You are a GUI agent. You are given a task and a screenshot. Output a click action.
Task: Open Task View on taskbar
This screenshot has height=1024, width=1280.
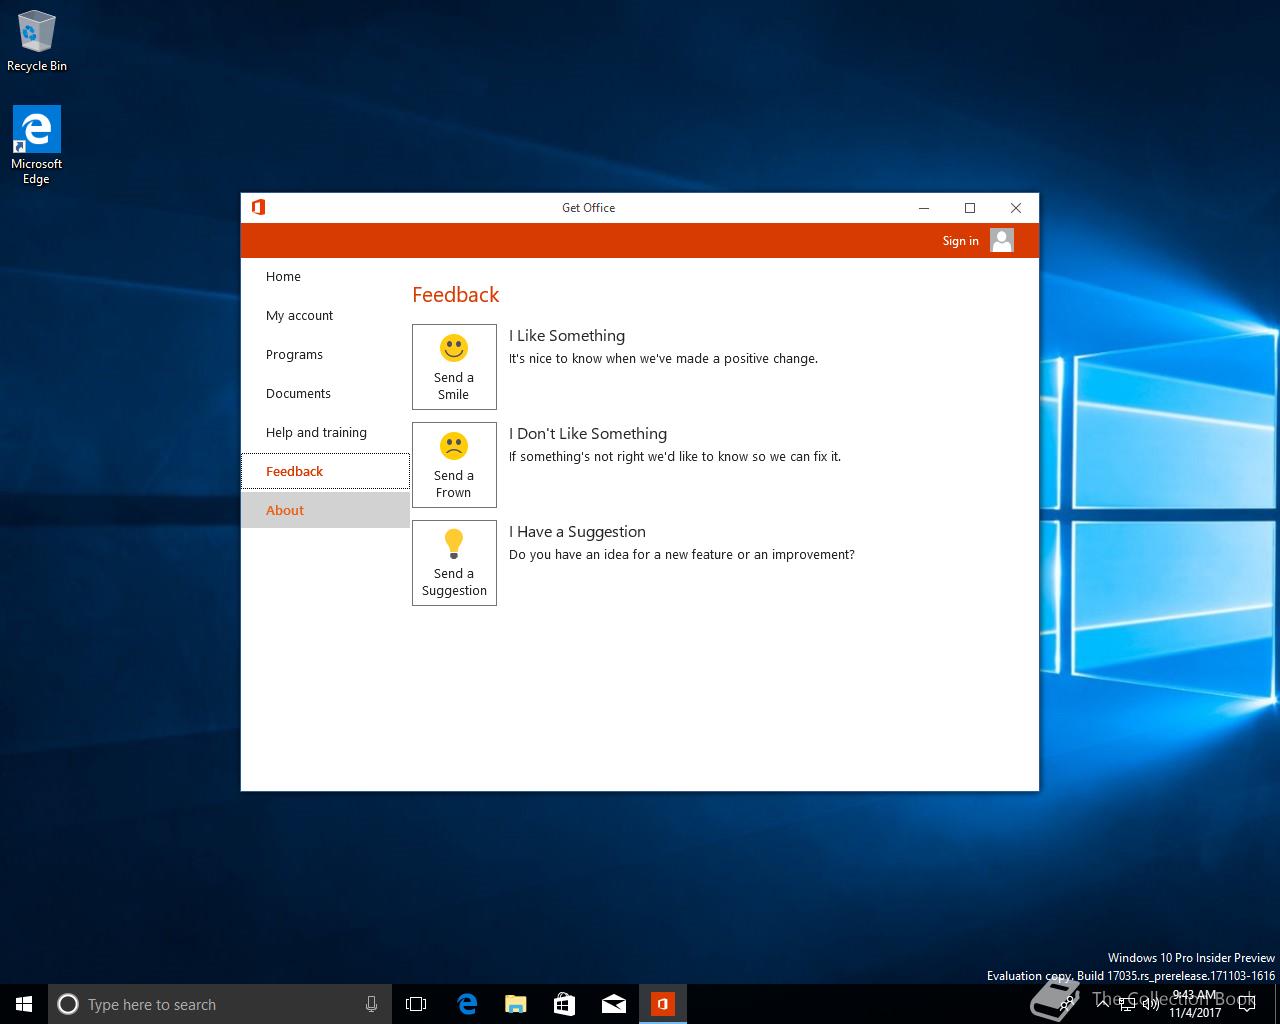click(416, 1004)
